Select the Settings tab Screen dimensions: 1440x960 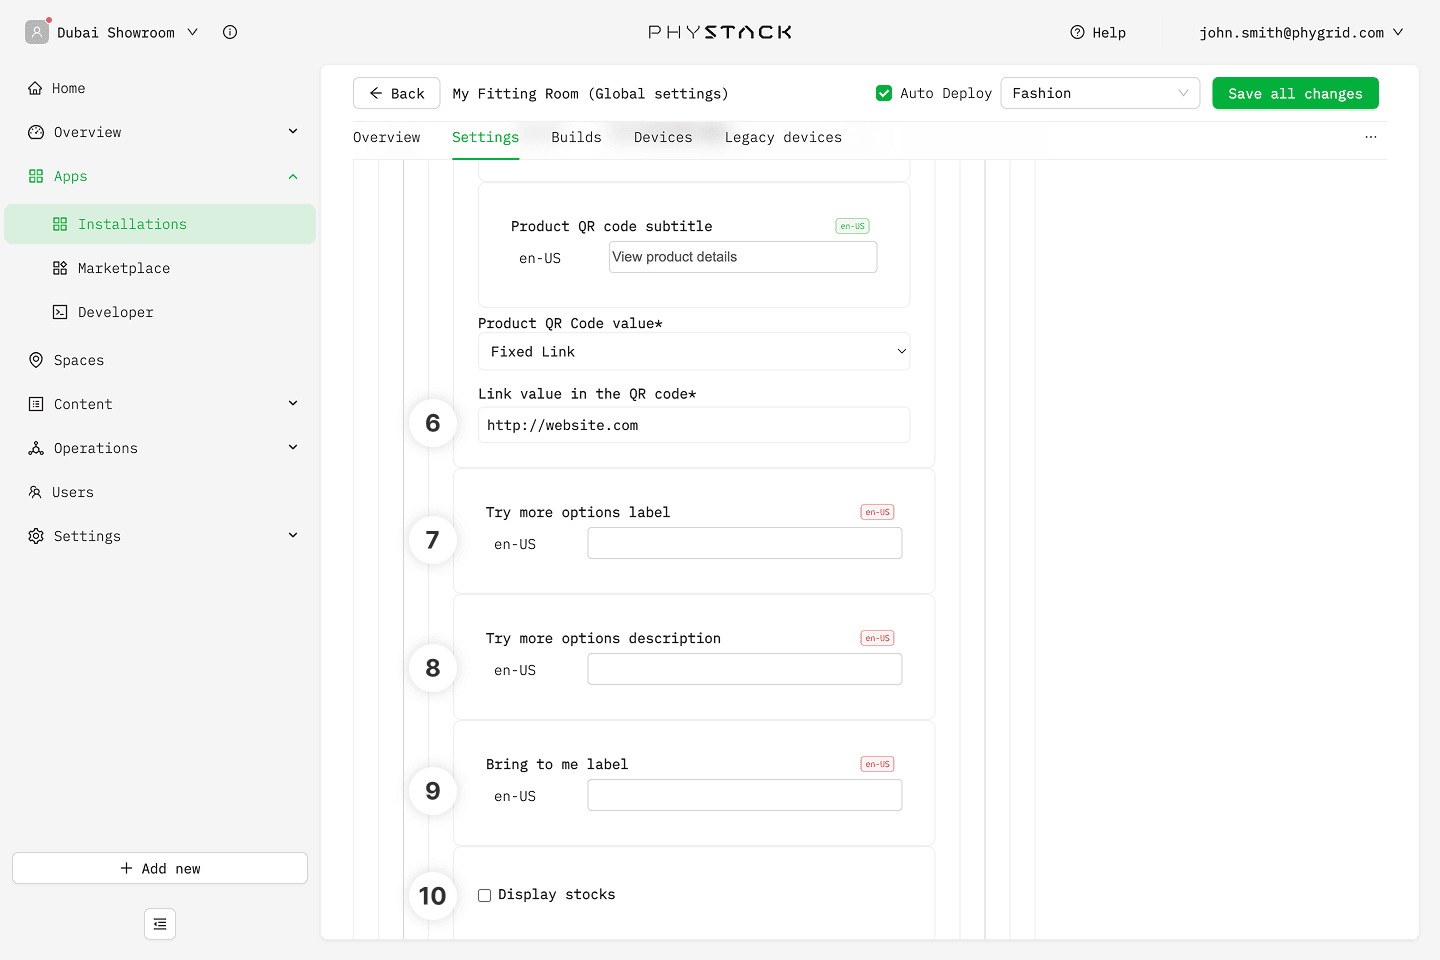point(485,137)
